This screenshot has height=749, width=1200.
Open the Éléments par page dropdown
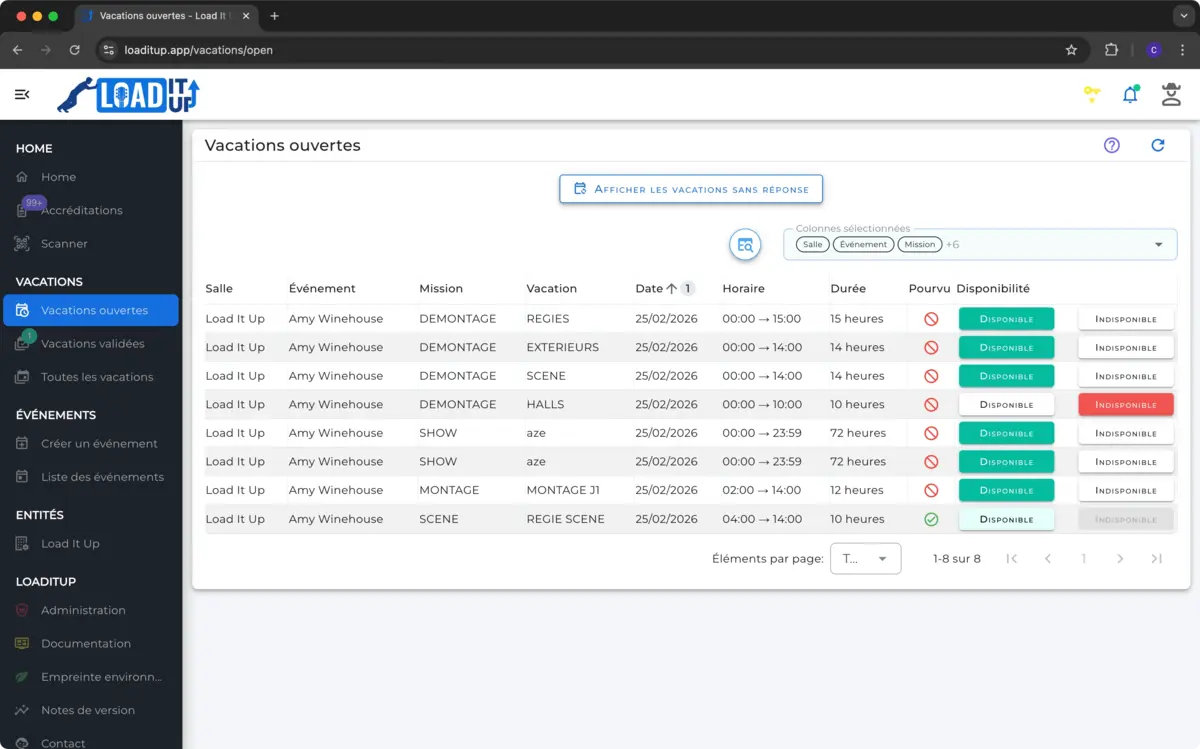[865, 559]
